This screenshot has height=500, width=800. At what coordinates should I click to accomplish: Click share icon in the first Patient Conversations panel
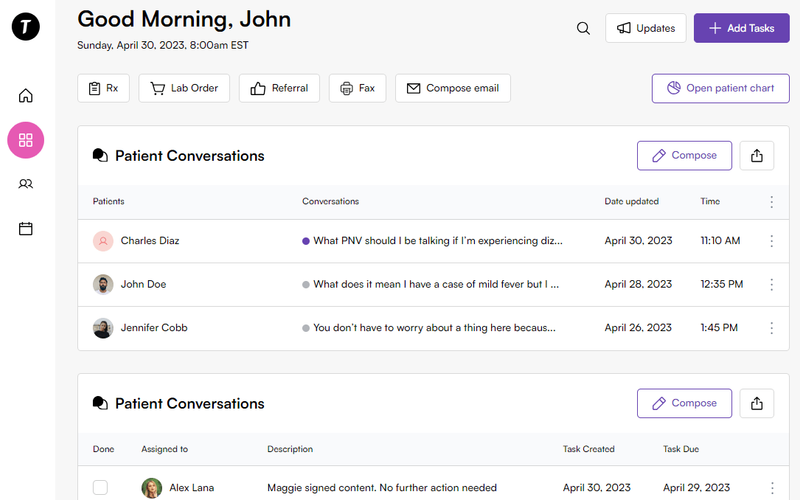757,156
